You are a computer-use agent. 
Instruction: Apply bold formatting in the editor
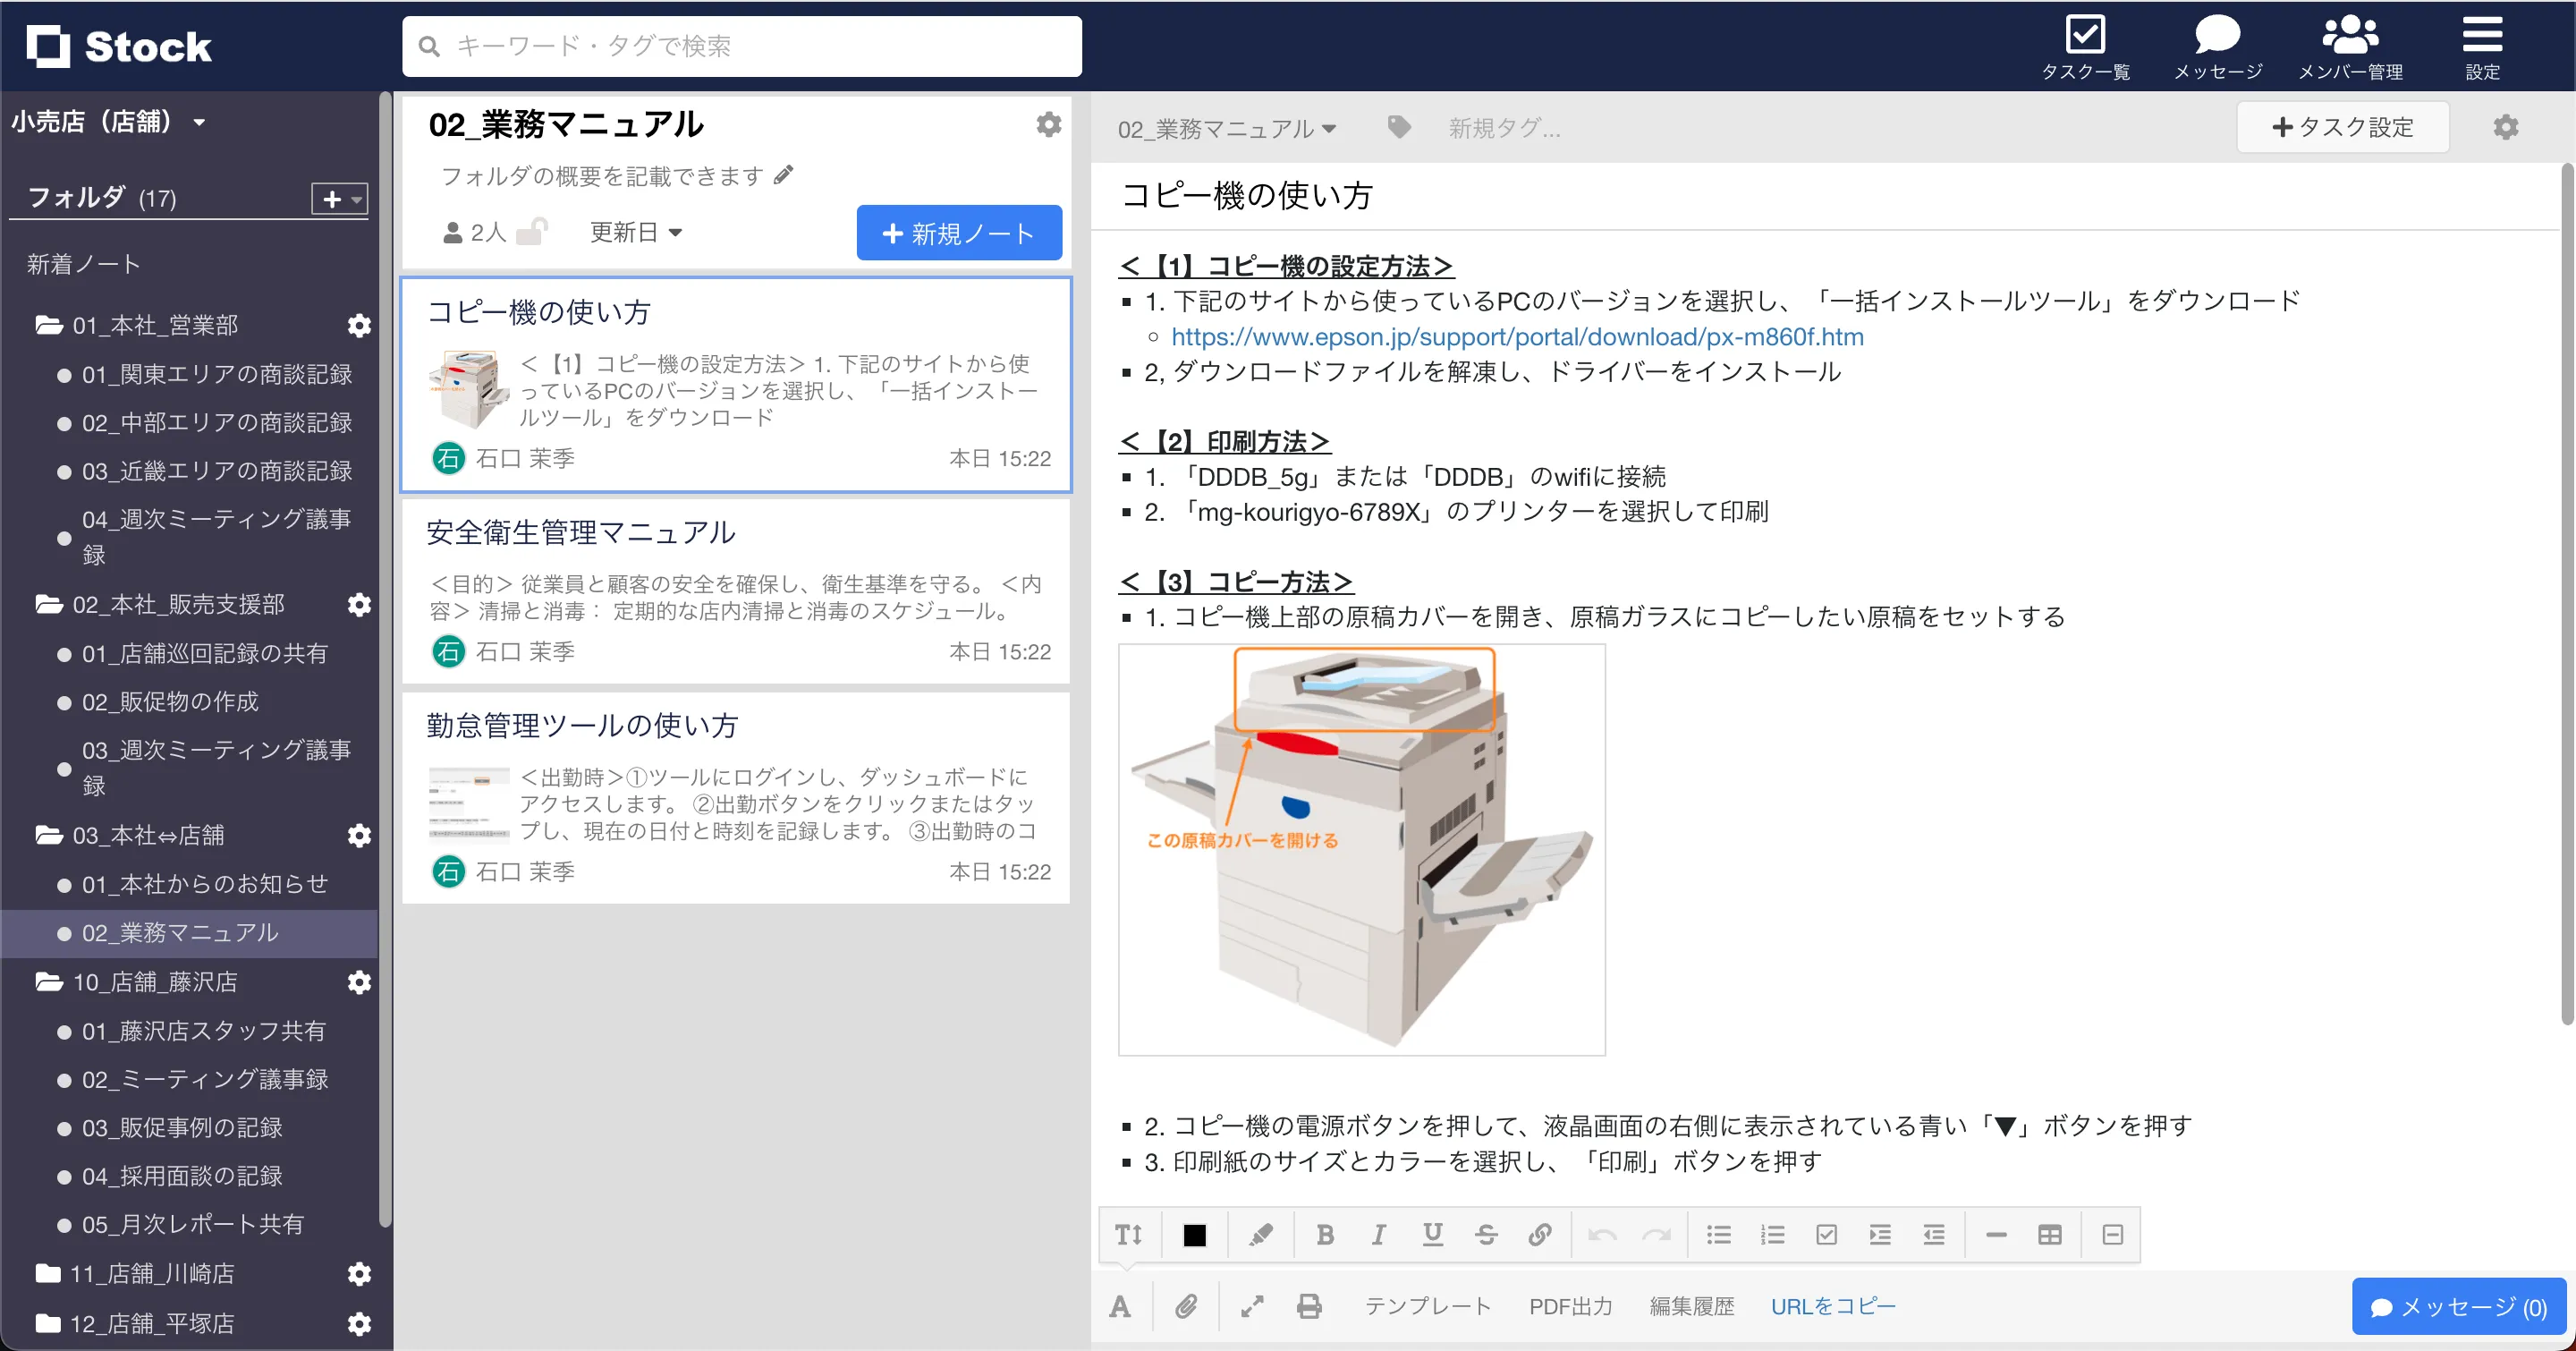pos(1324,1234)
